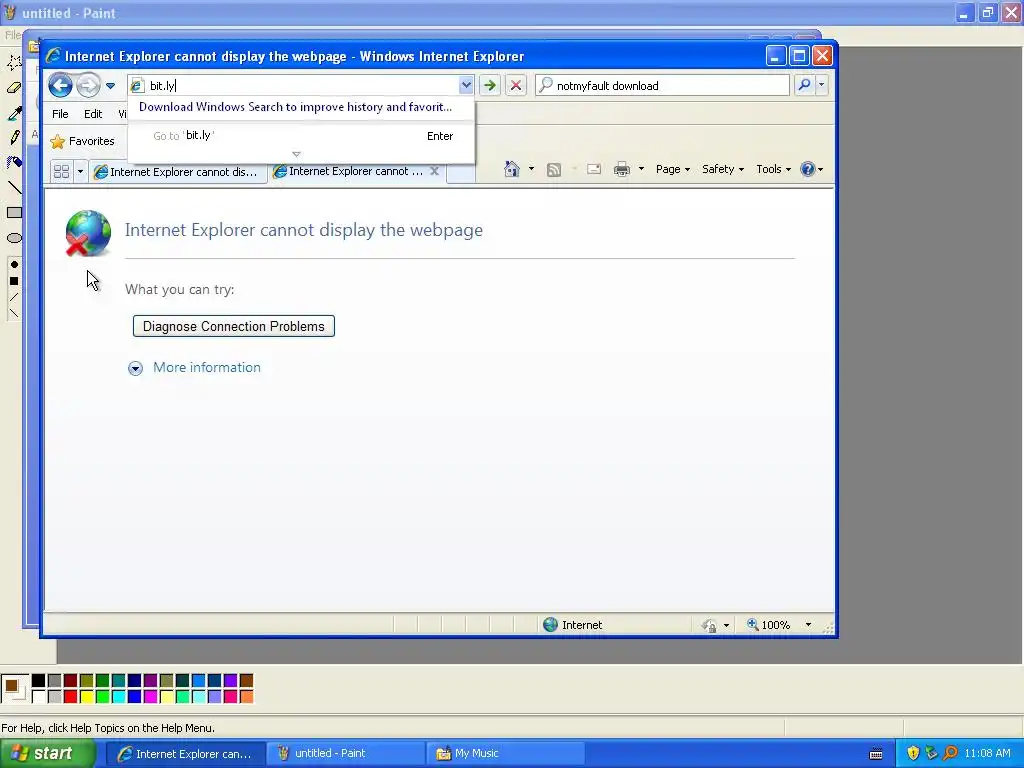
Task: Click the Favorites button label
Action: point(91,141)
